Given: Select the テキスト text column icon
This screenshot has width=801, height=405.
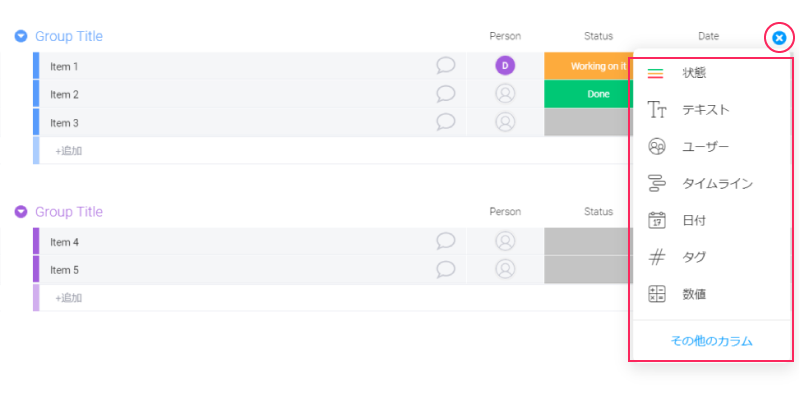Looking at the screenshot, I should coord(656,110).
